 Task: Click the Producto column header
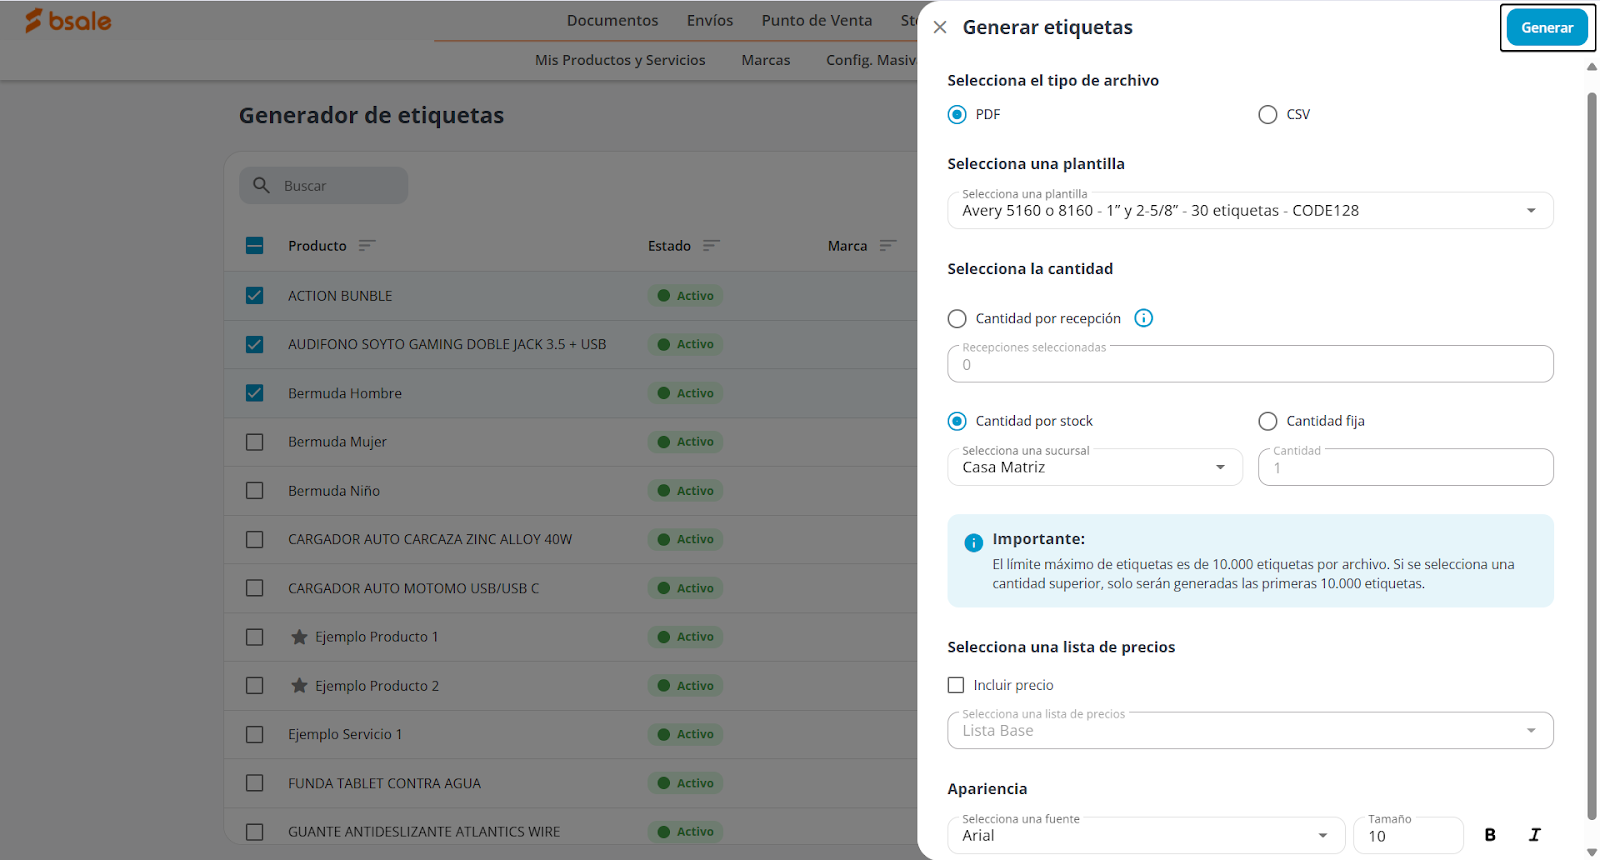coord(317,245)
